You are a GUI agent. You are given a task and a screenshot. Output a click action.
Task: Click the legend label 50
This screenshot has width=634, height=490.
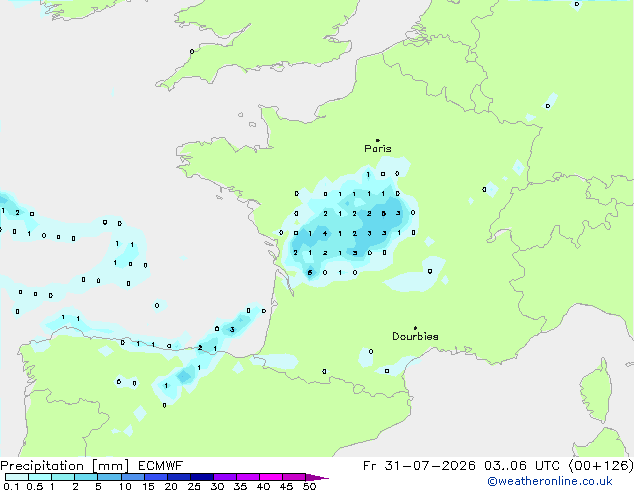coord(309,486)
